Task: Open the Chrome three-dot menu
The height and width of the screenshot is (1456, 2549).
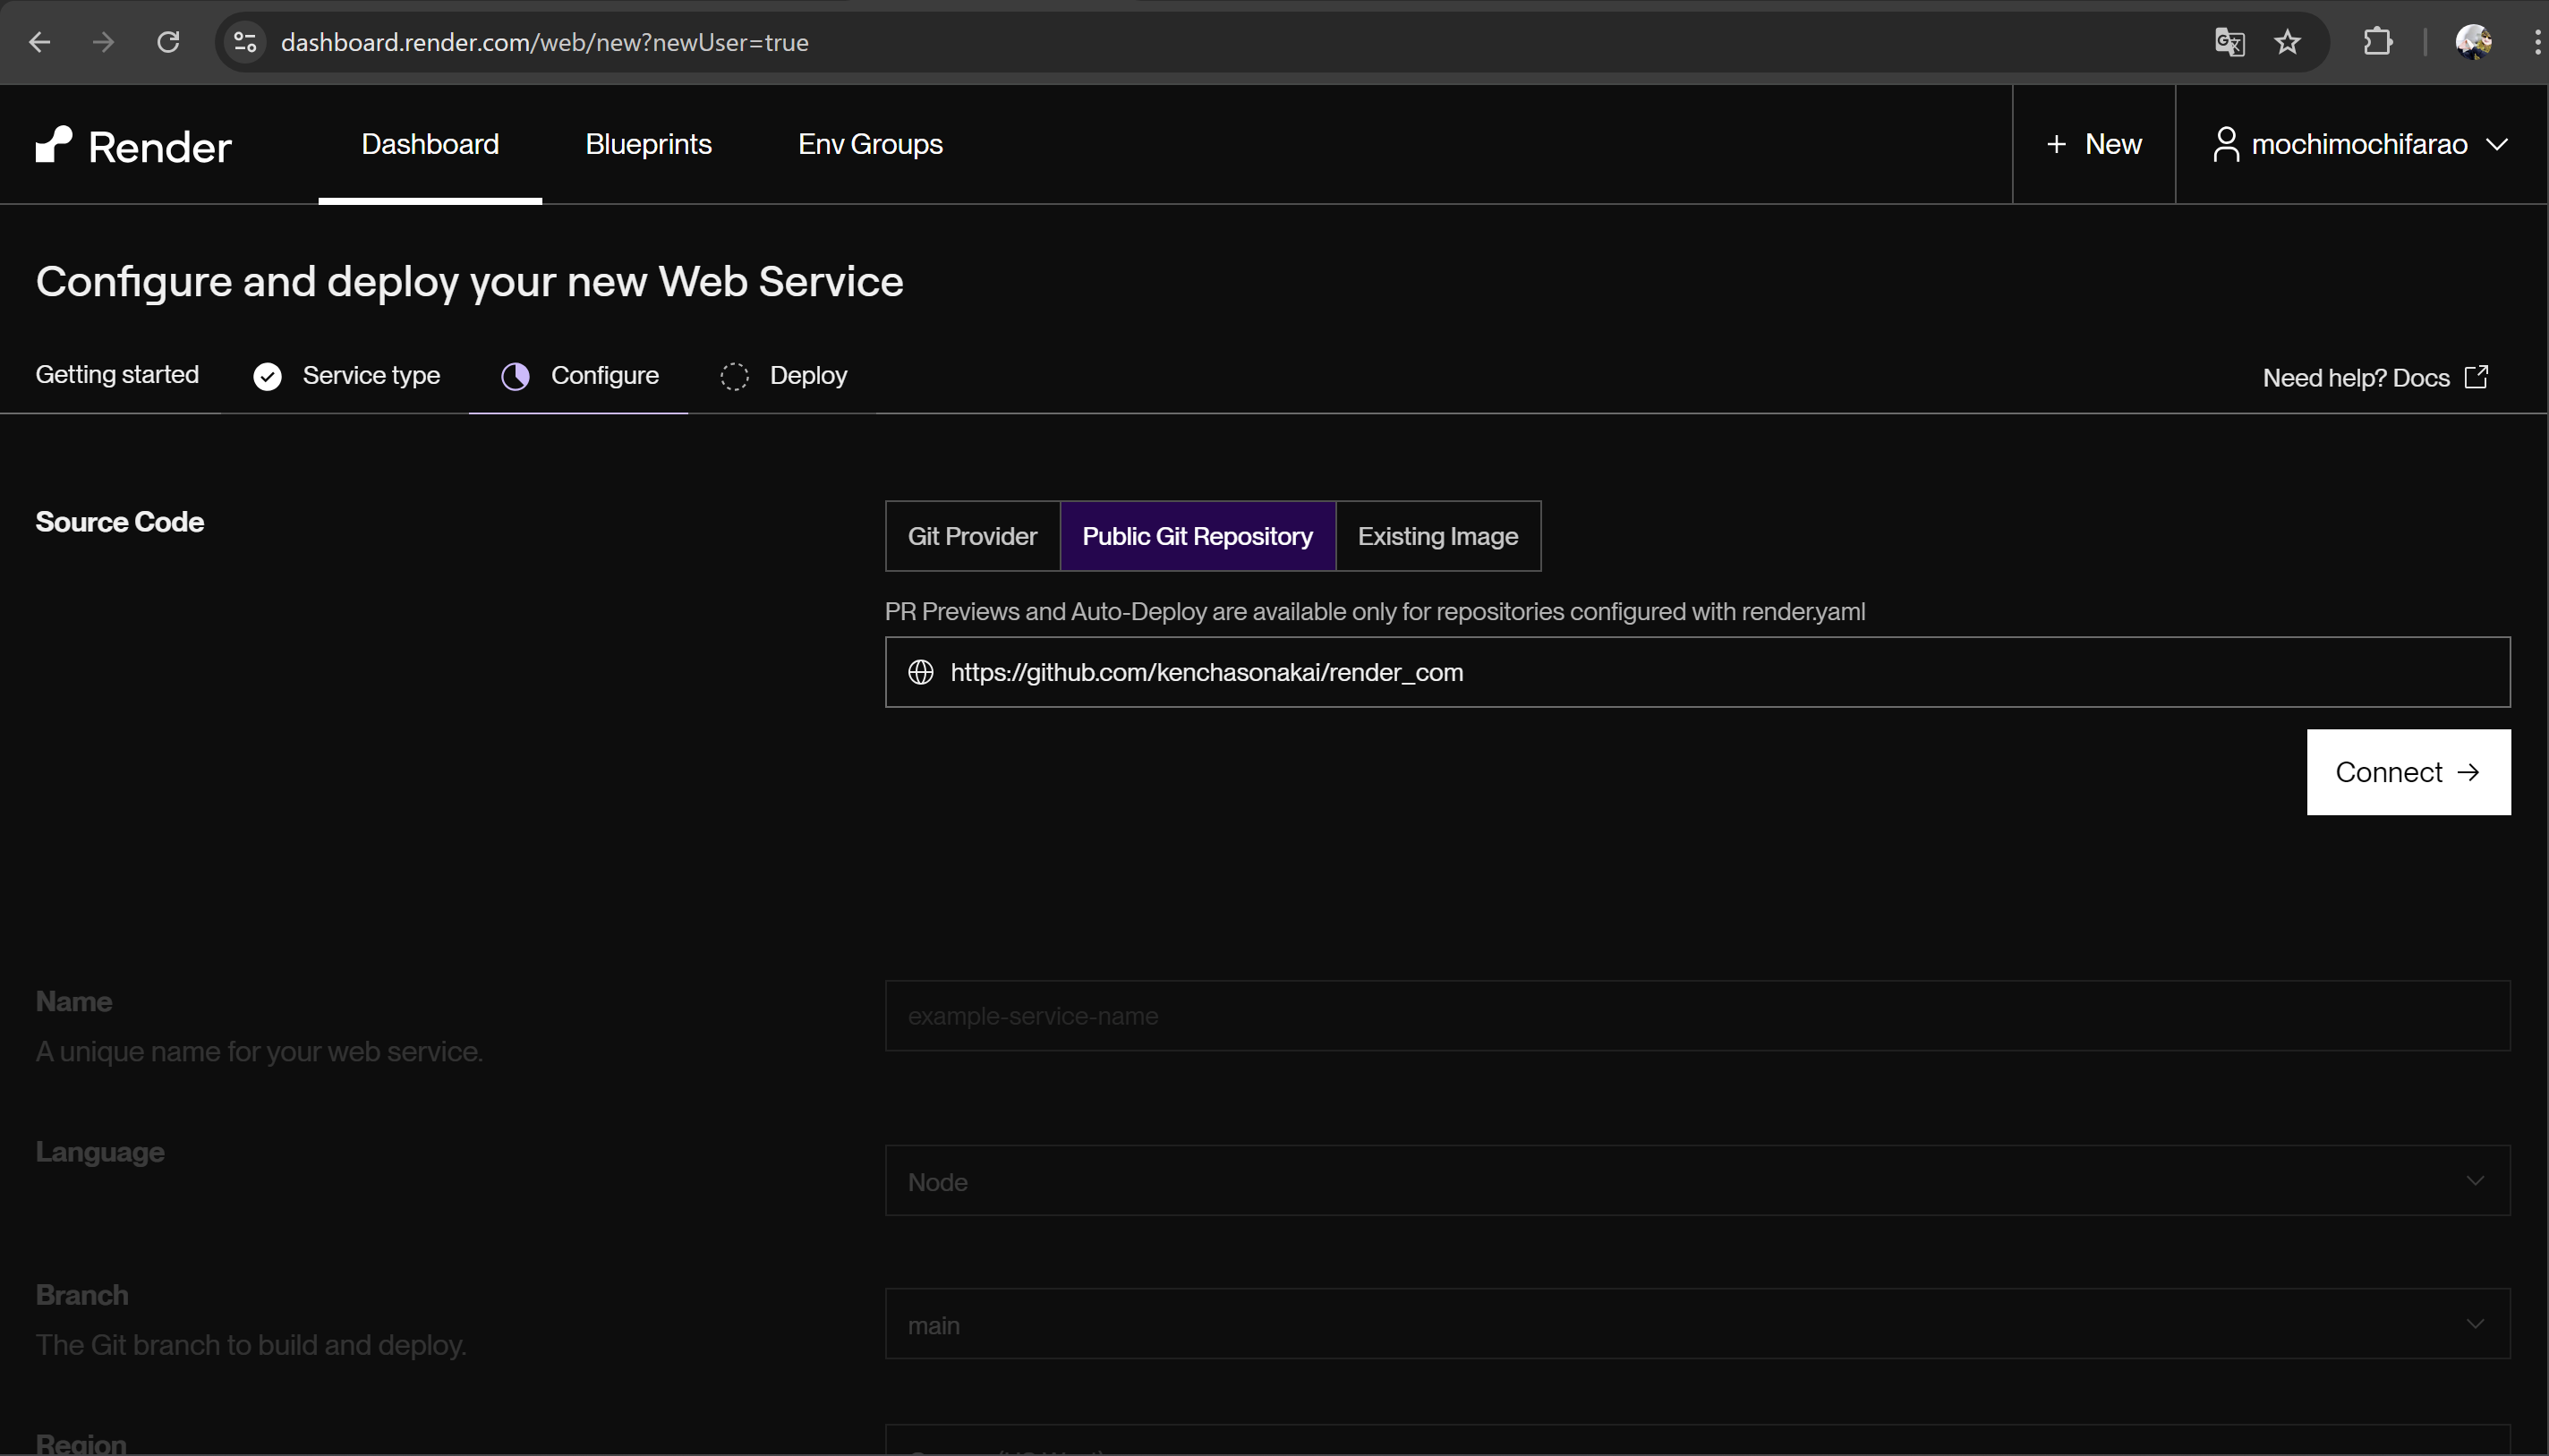Action: 2537,42
